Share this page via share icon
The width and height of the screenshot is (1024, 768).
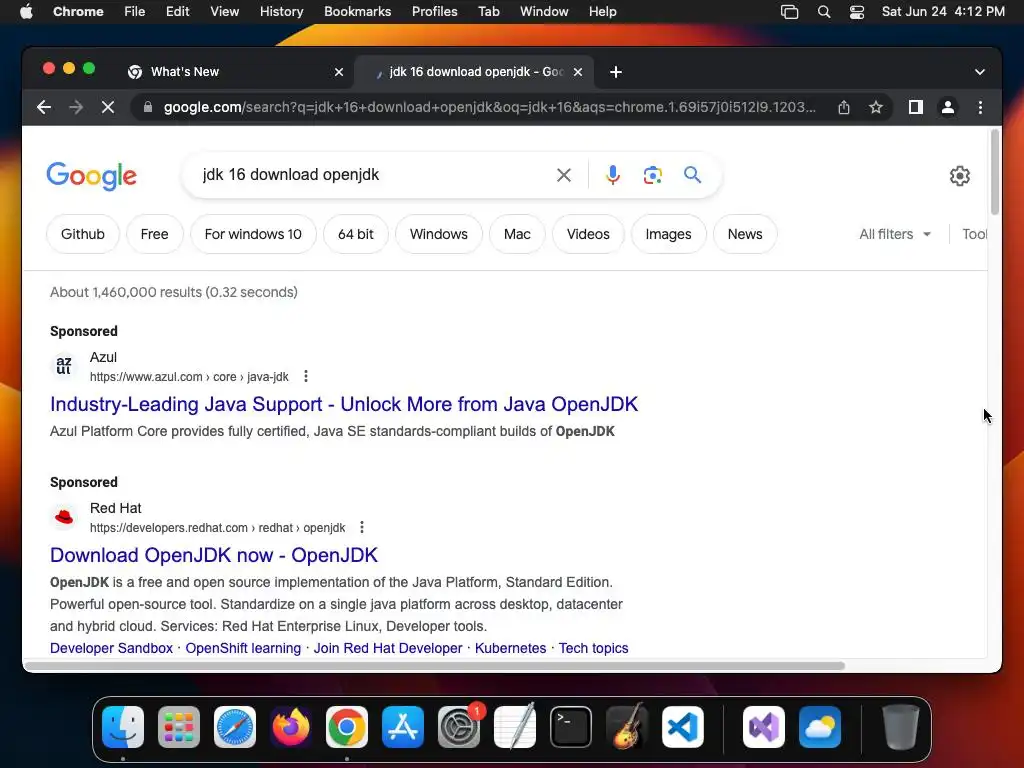point(844,107)
